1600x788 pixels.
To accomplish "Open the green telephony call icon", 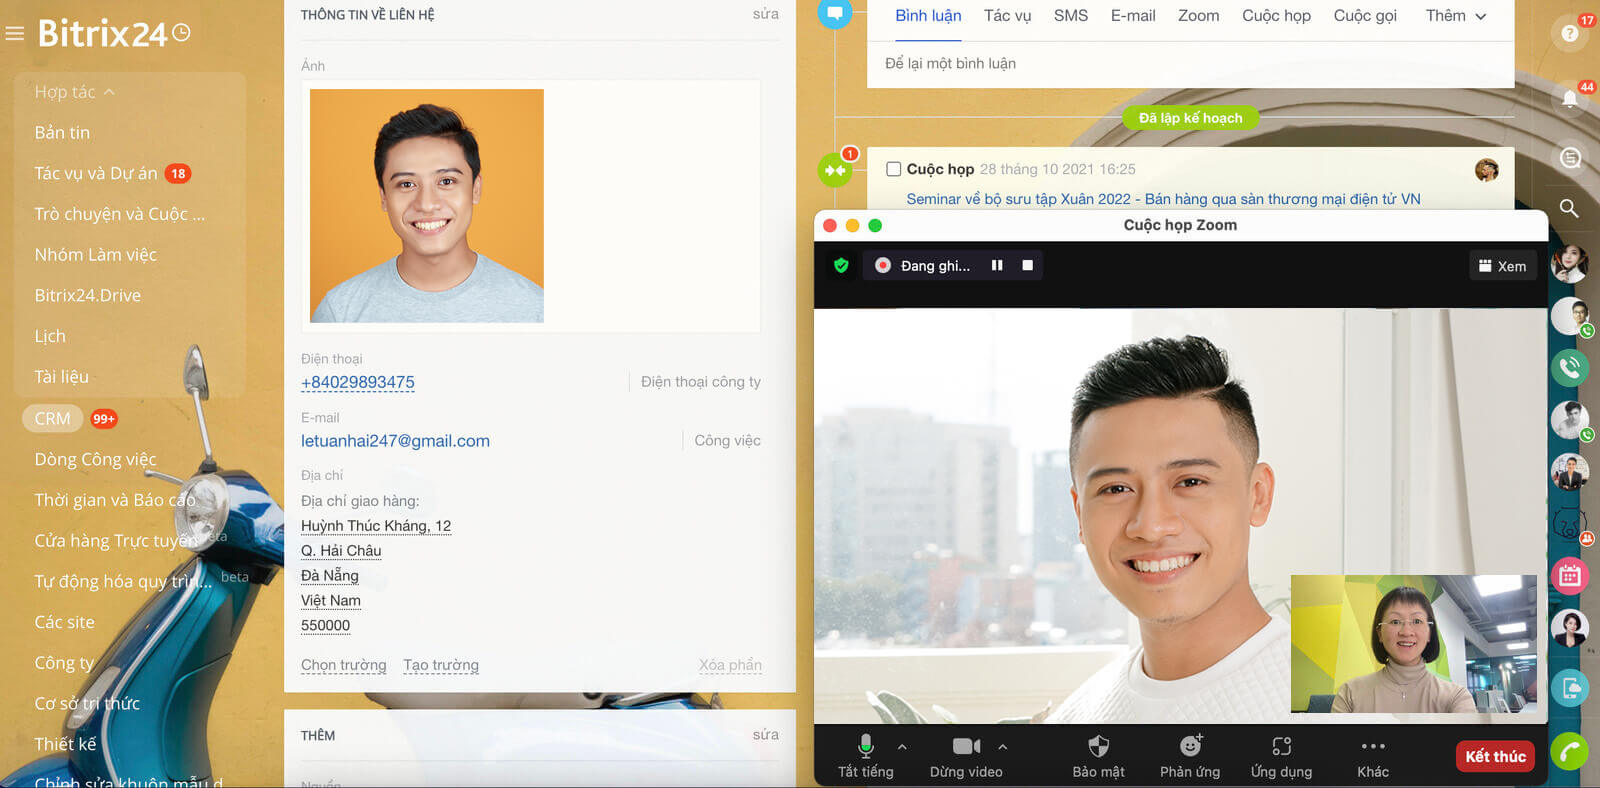I will click(1570, 367).
